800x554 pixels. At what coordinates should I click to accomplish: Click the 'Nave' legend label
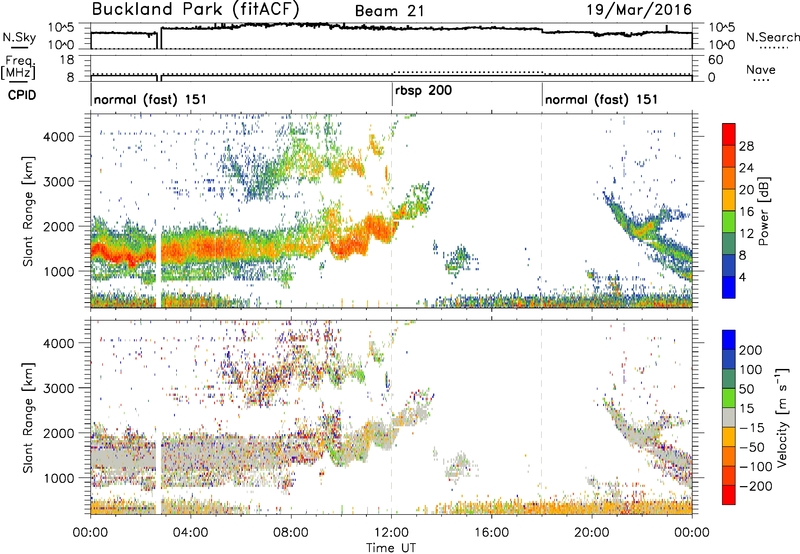coord(761,69)
